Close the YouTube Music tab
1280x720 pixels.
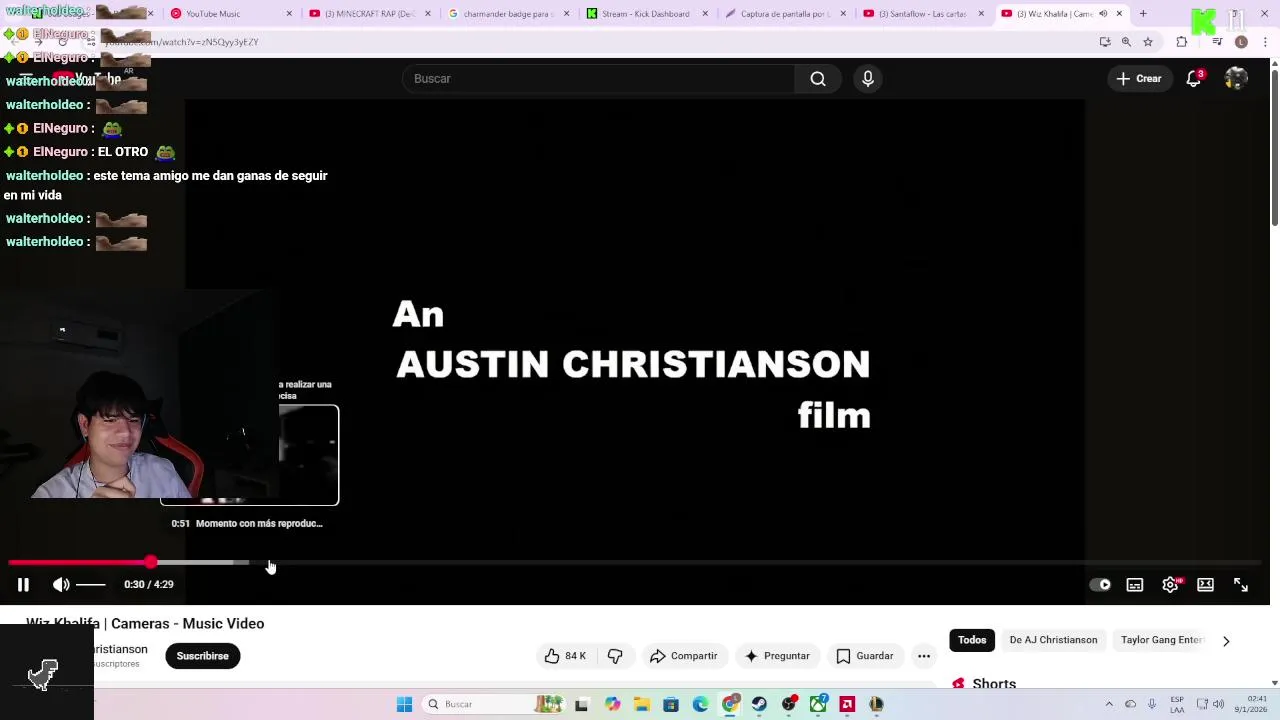pyautogui.click(x=289, y=14)
